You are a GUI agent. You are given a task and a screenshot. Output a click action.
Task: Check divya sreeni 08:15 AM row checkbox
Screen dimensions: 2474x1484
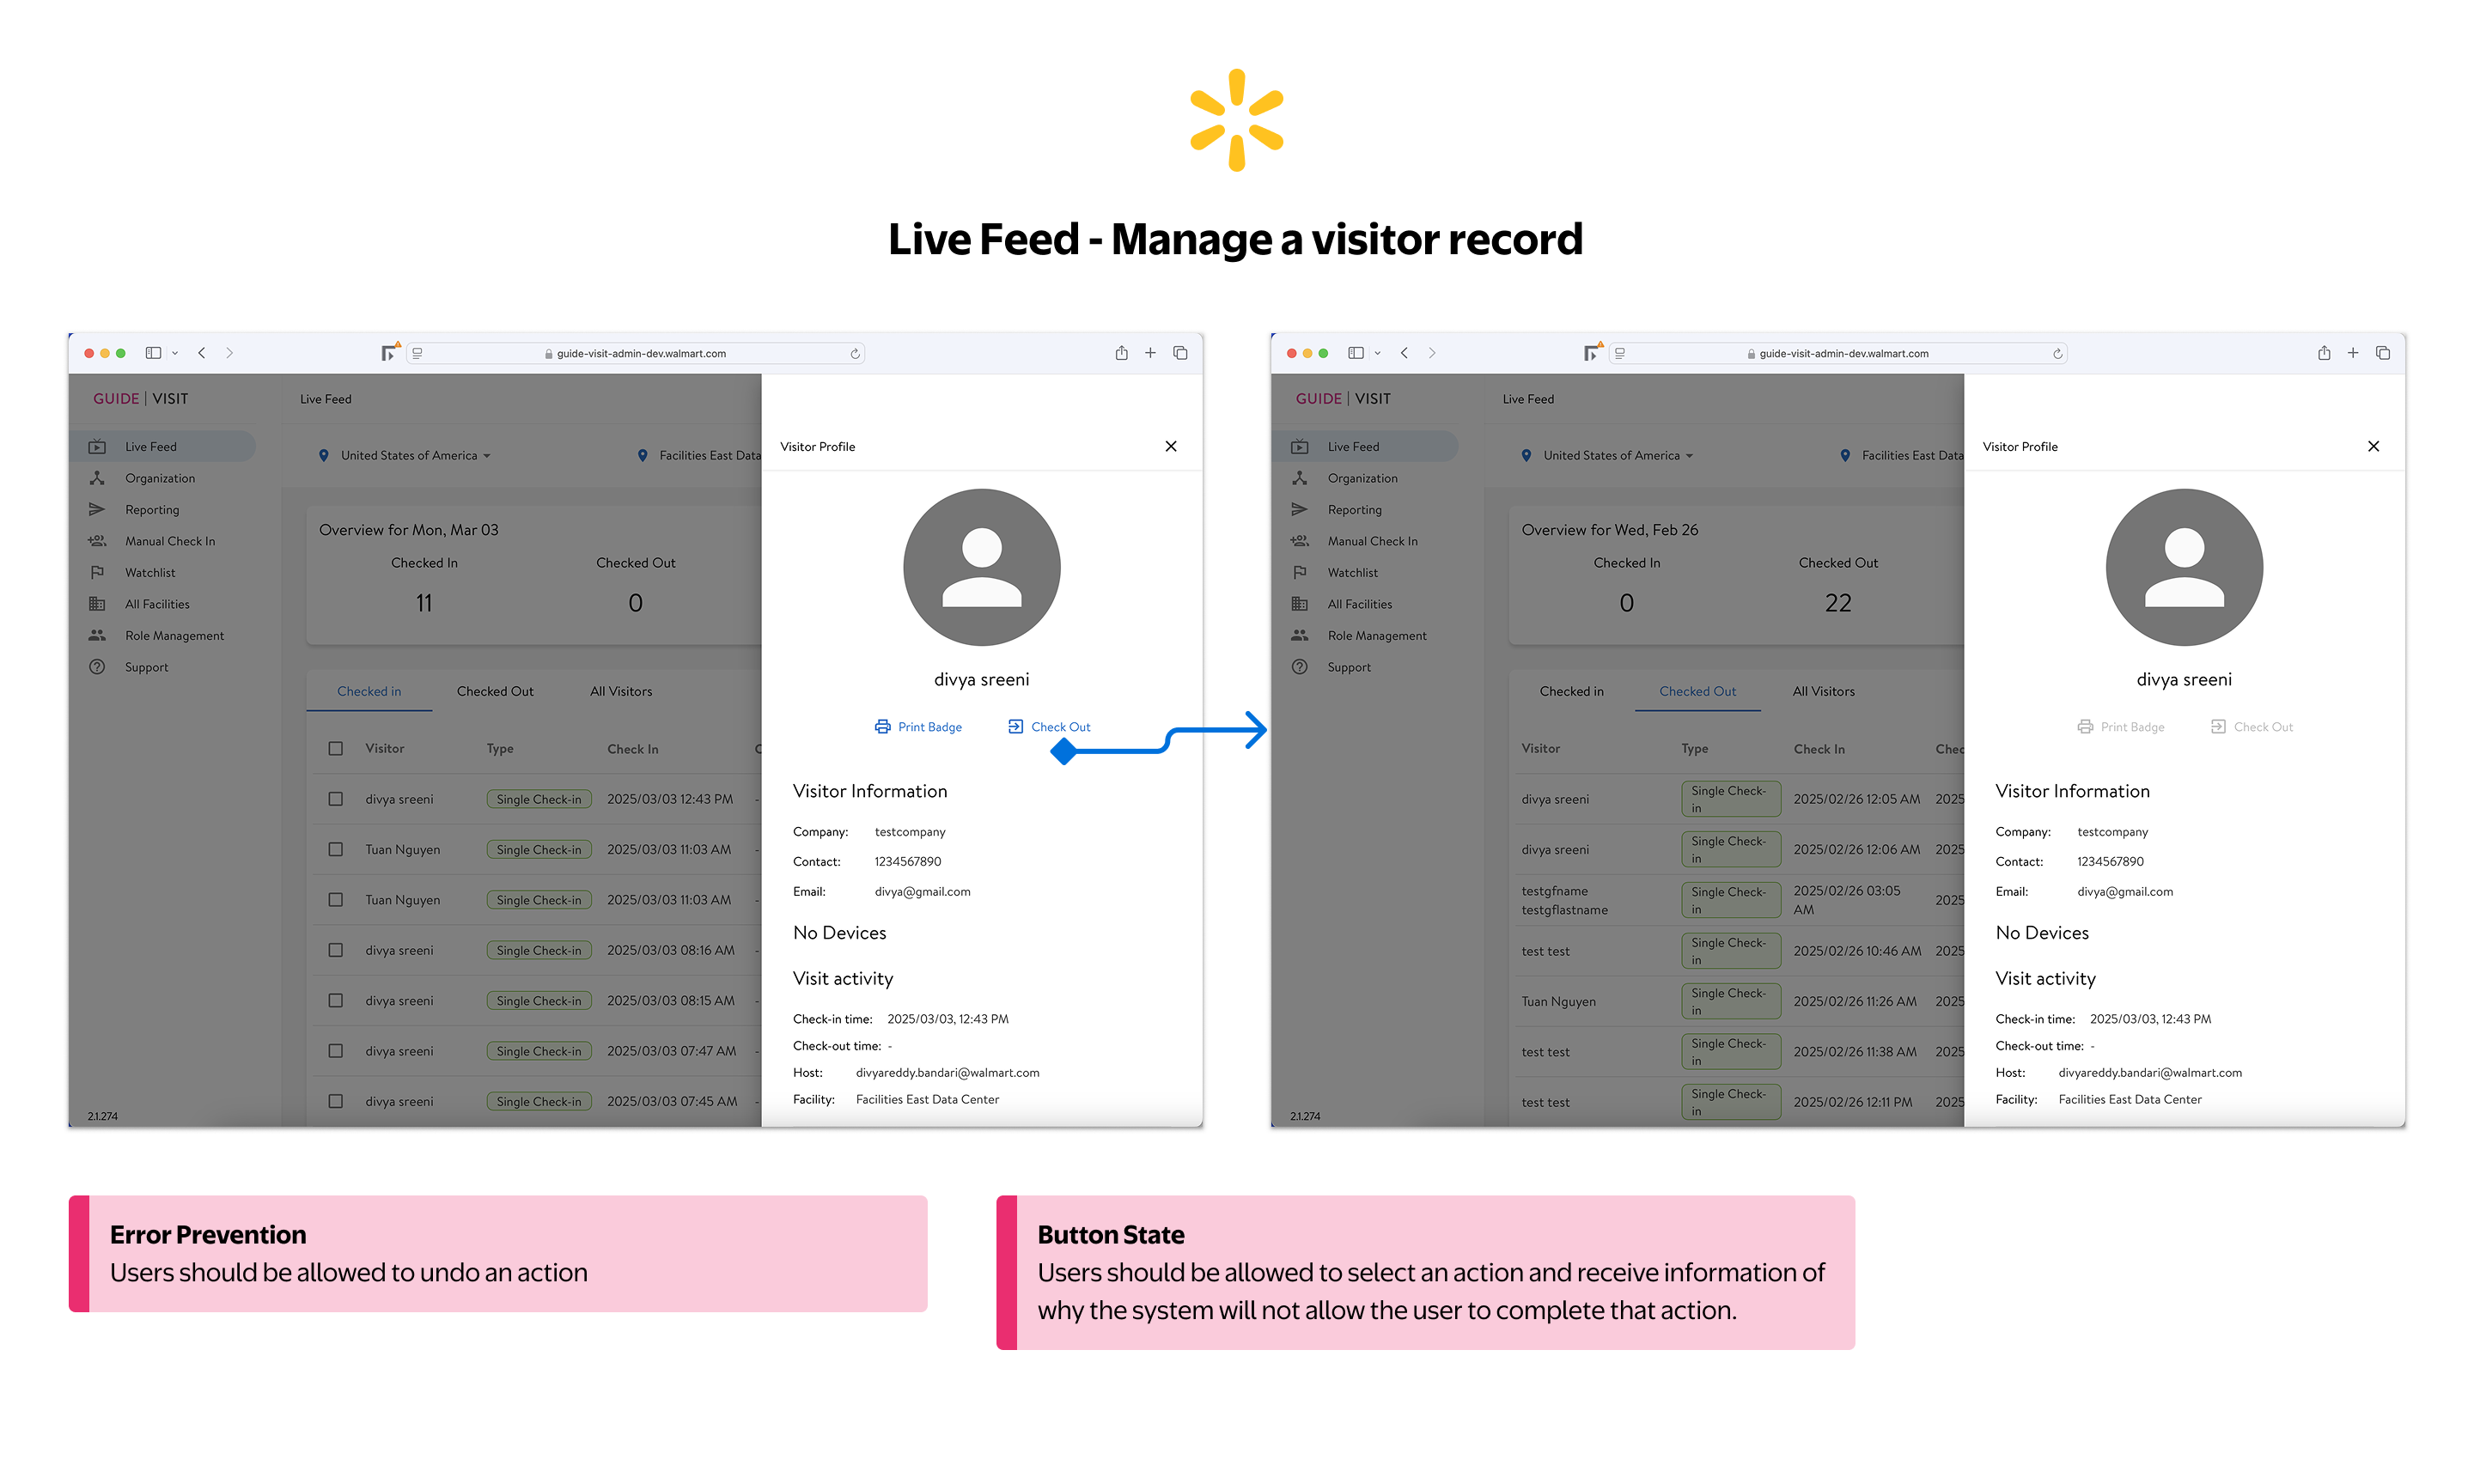coord(336,1000)
